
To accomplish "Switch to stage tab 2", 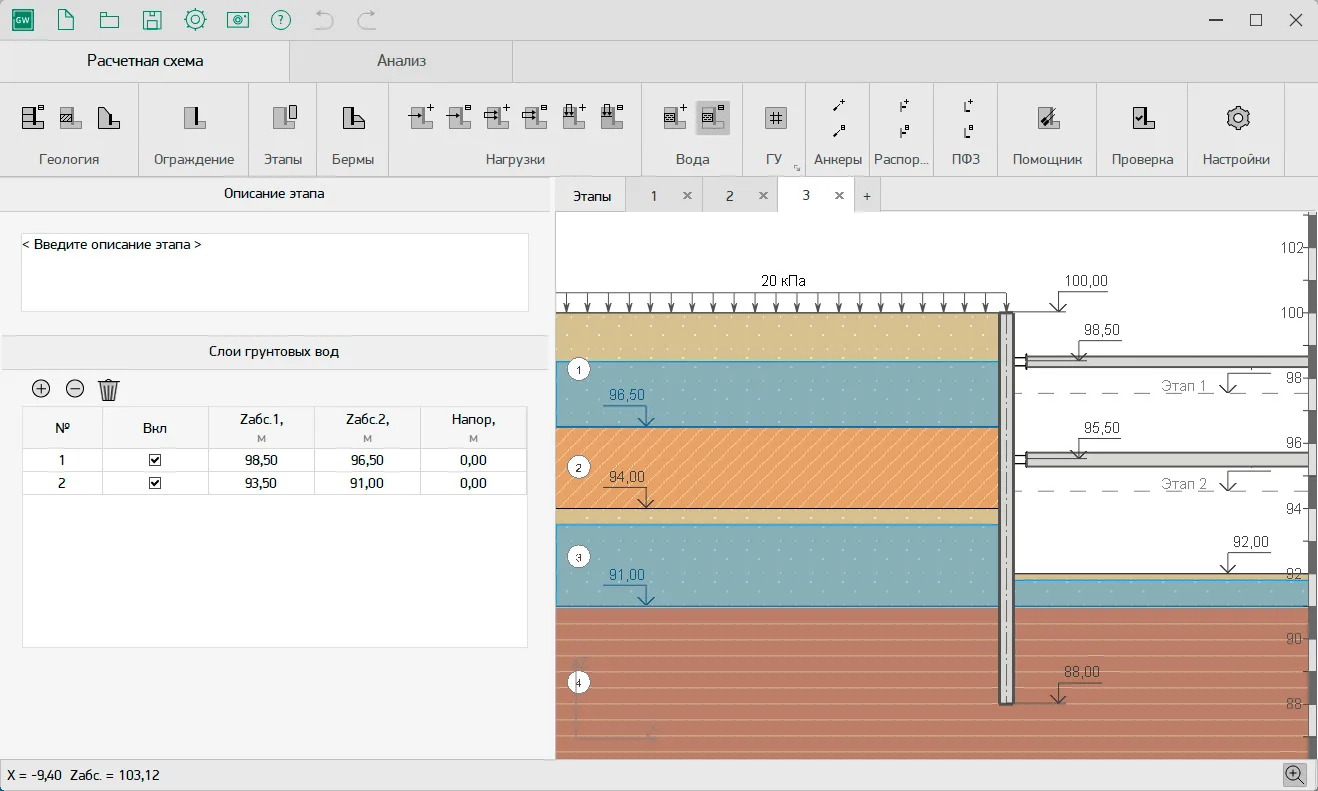I will 729,196.
